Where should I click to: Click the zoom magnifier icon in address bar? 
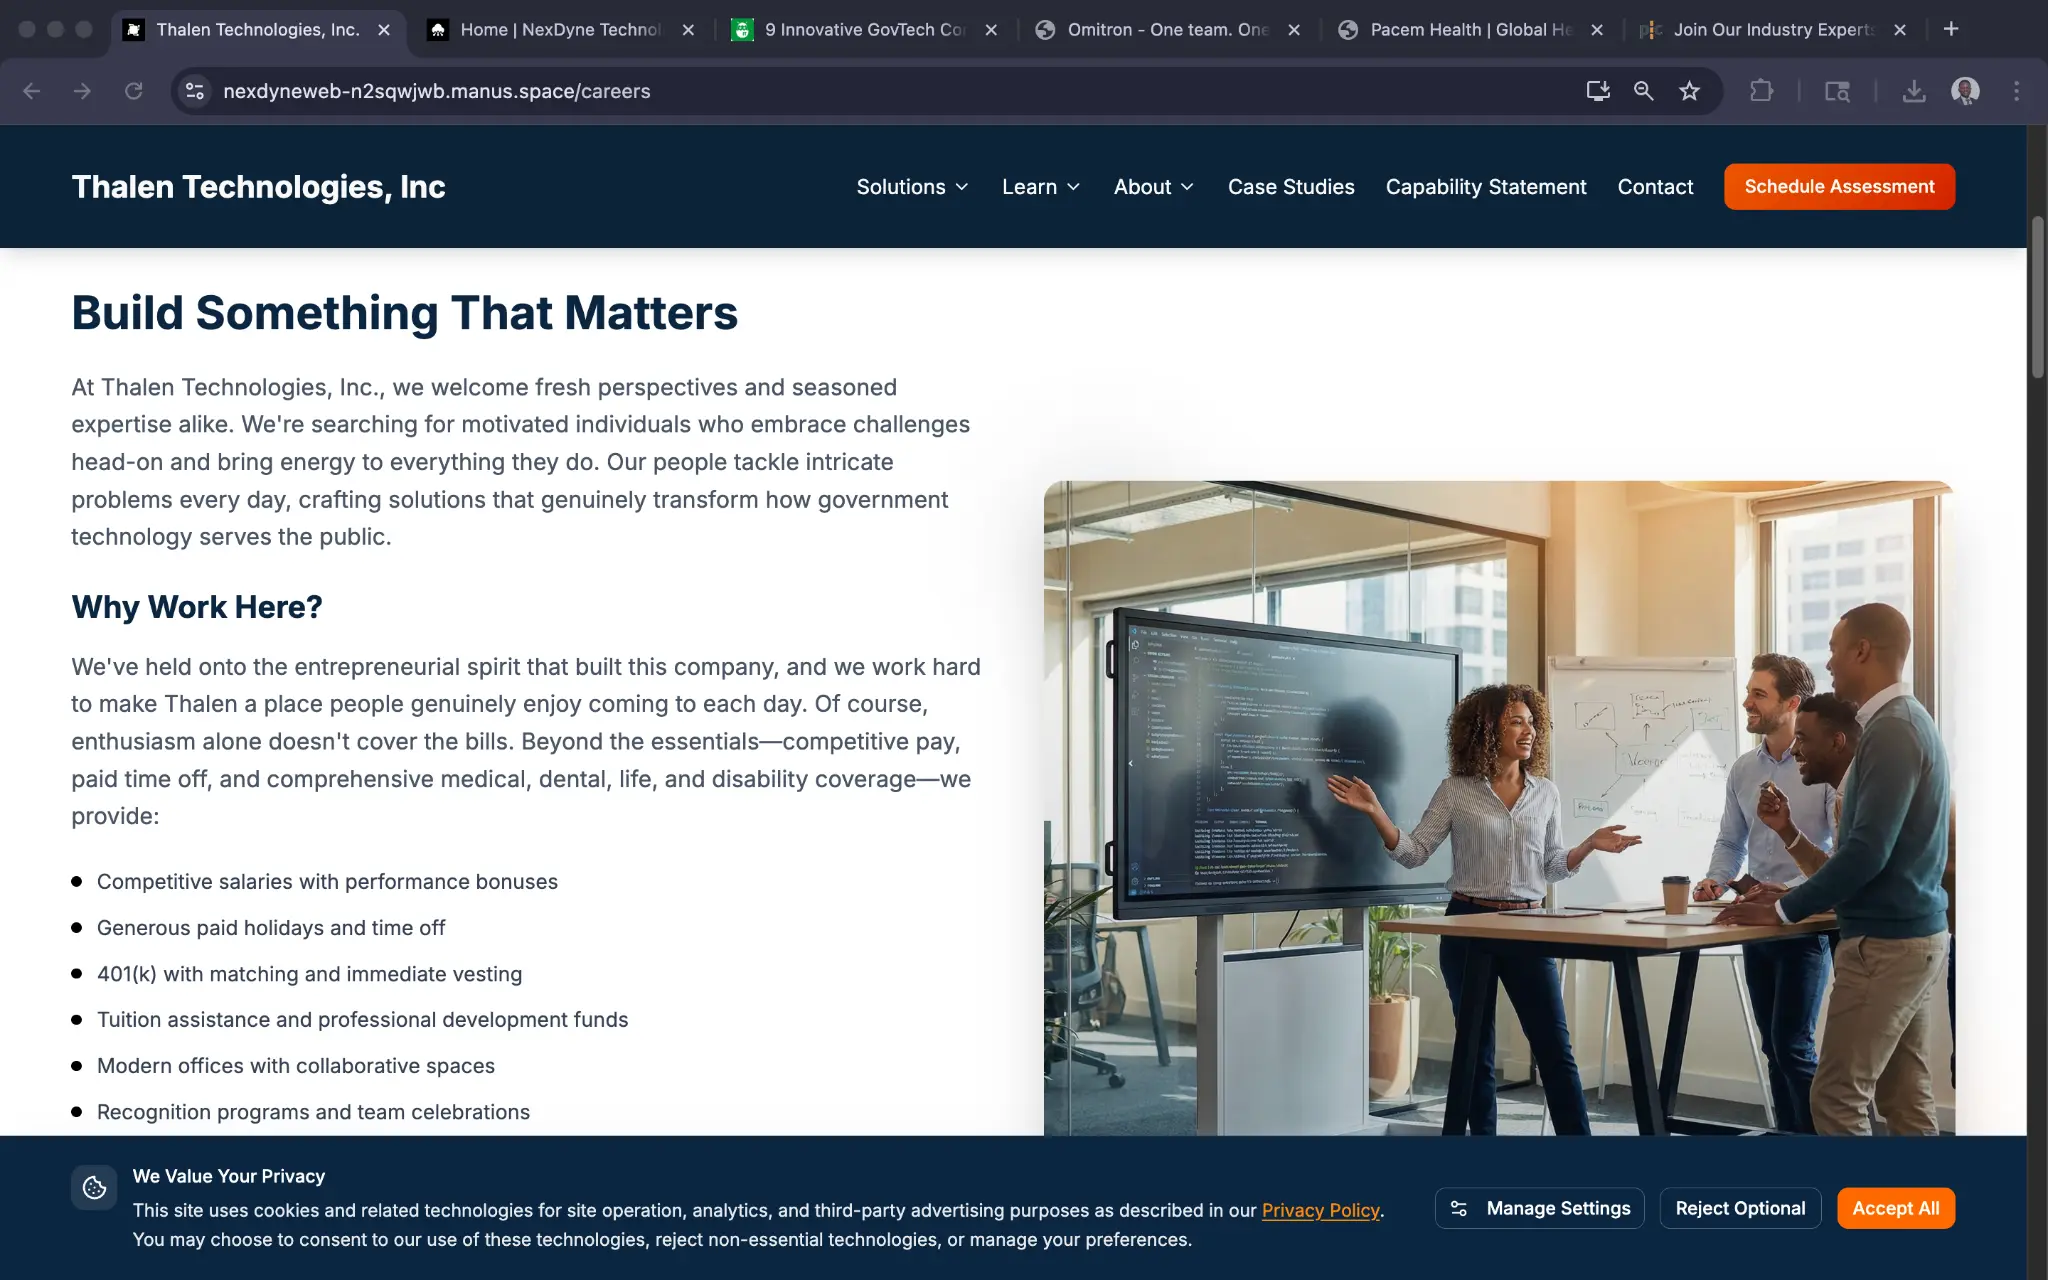click(x=1643, y=91)
